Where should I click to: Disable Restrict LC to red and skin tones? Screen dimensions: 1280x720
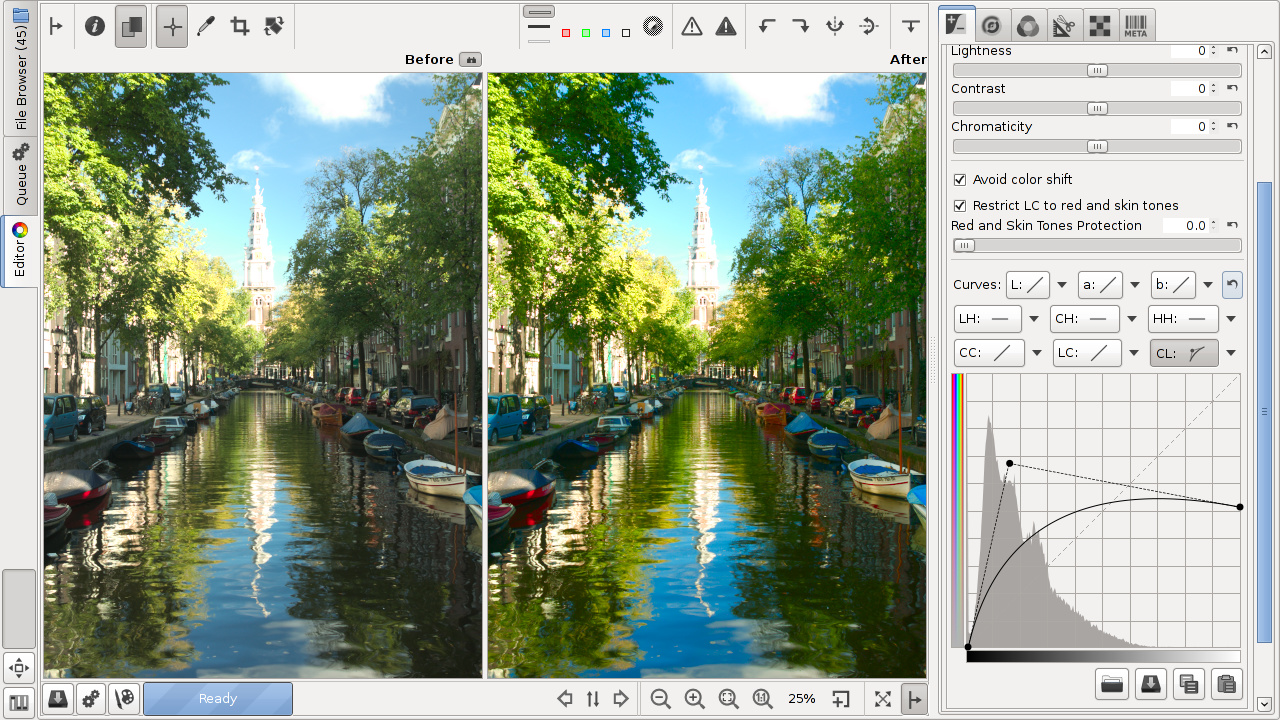point(960,206)
